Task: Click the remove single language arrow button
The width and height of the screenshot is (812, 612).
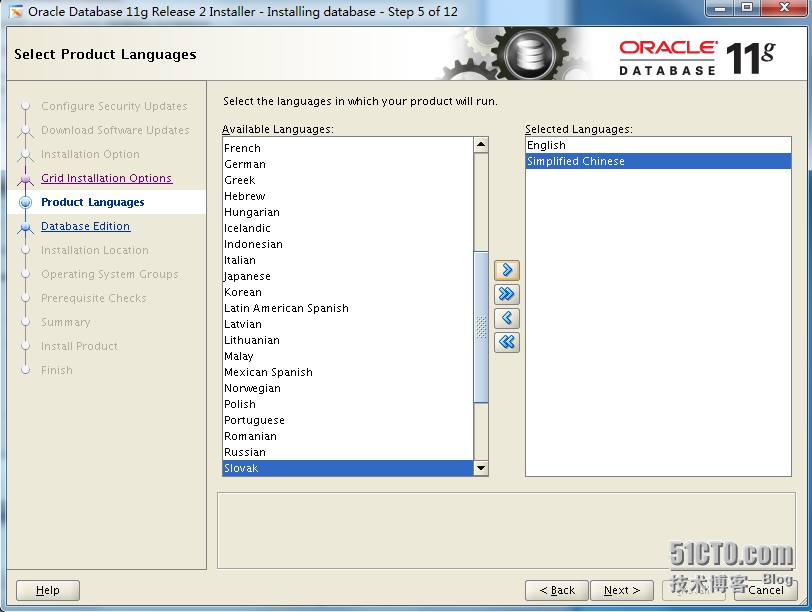Action: click(506, 318)
